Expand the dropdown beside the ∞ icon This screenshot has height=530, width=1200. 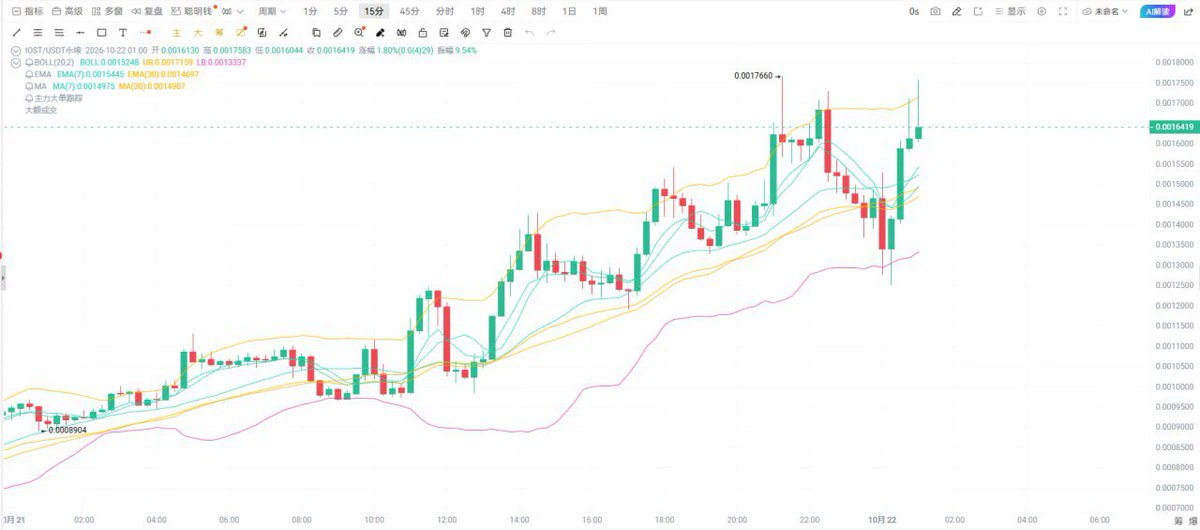240,11
